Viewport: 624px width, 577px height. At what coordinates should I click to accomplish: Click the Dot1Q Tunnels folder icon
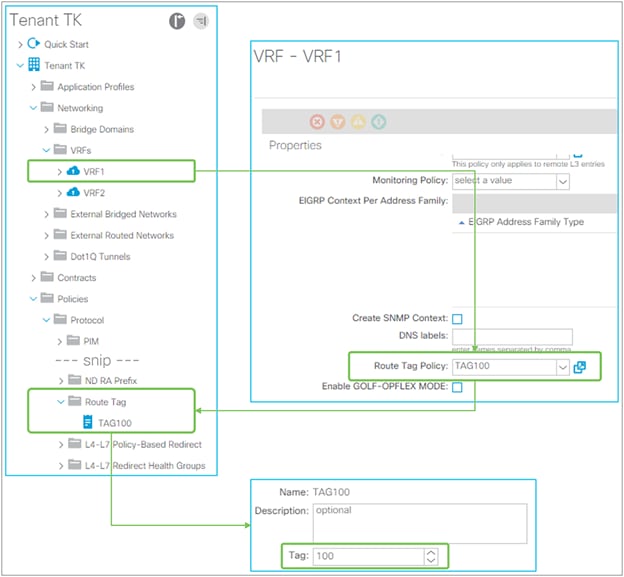tap(60, 255)
